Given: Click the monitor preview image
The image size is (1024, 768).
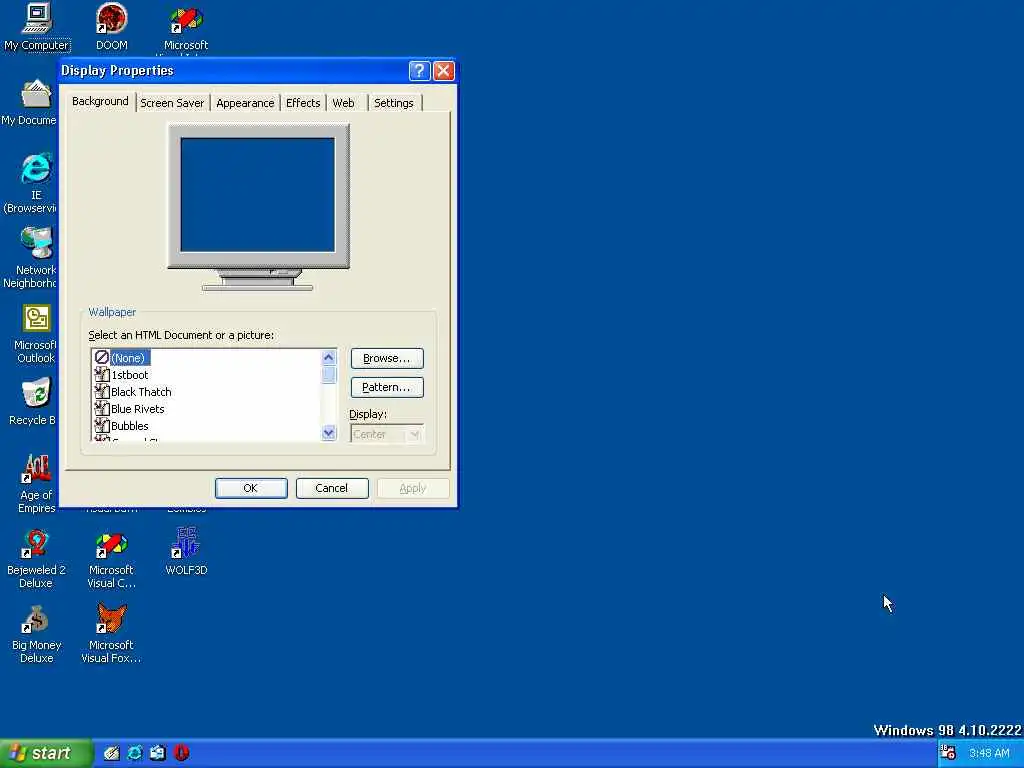Looking at the screenshot, I should [x=258, y=207].
